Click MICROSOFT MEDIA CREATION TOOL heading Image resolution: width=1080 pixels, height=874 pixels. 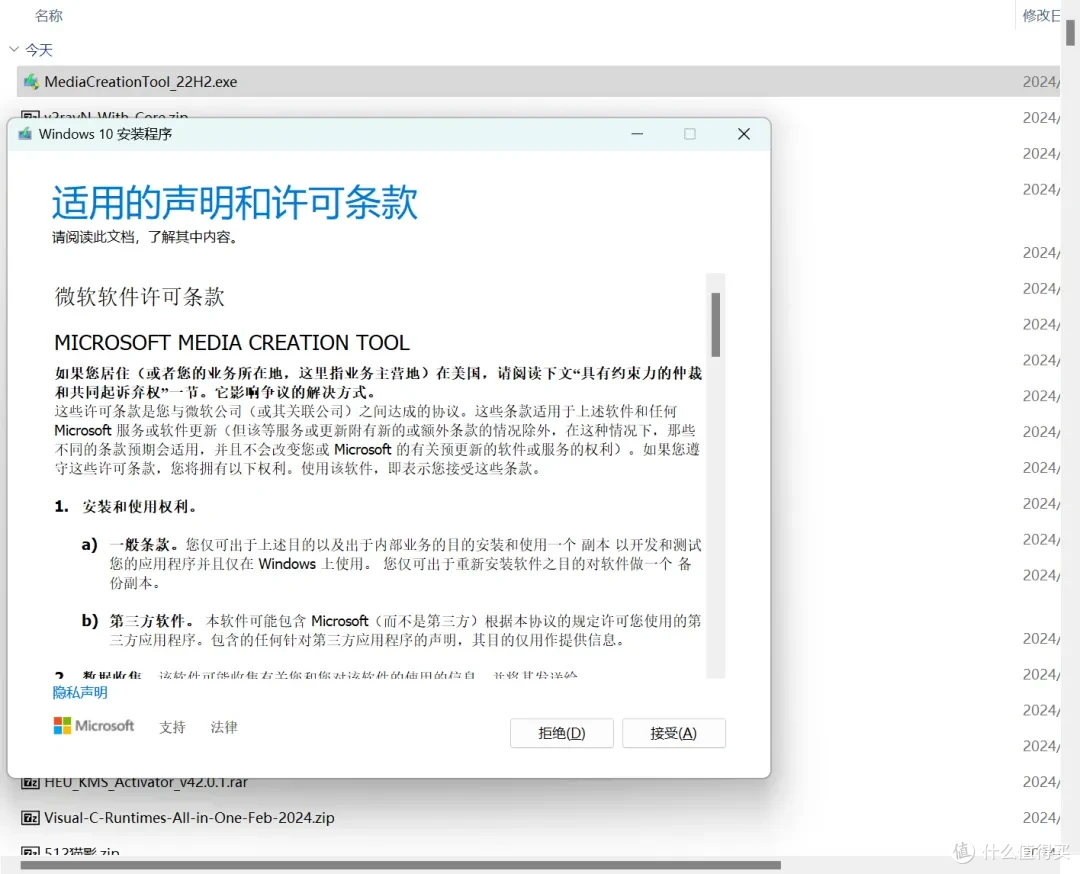point(232,342)
